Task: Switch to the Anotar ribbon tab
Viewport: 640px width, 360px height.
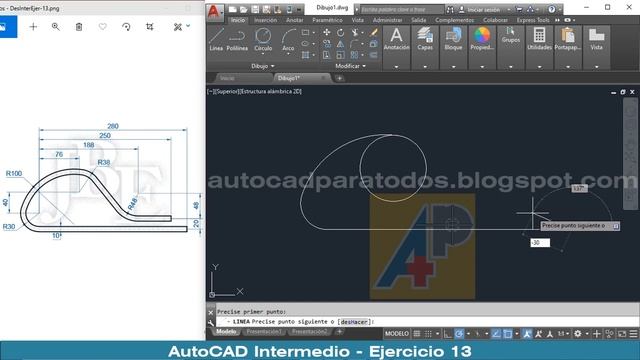Action: (294, 20)
